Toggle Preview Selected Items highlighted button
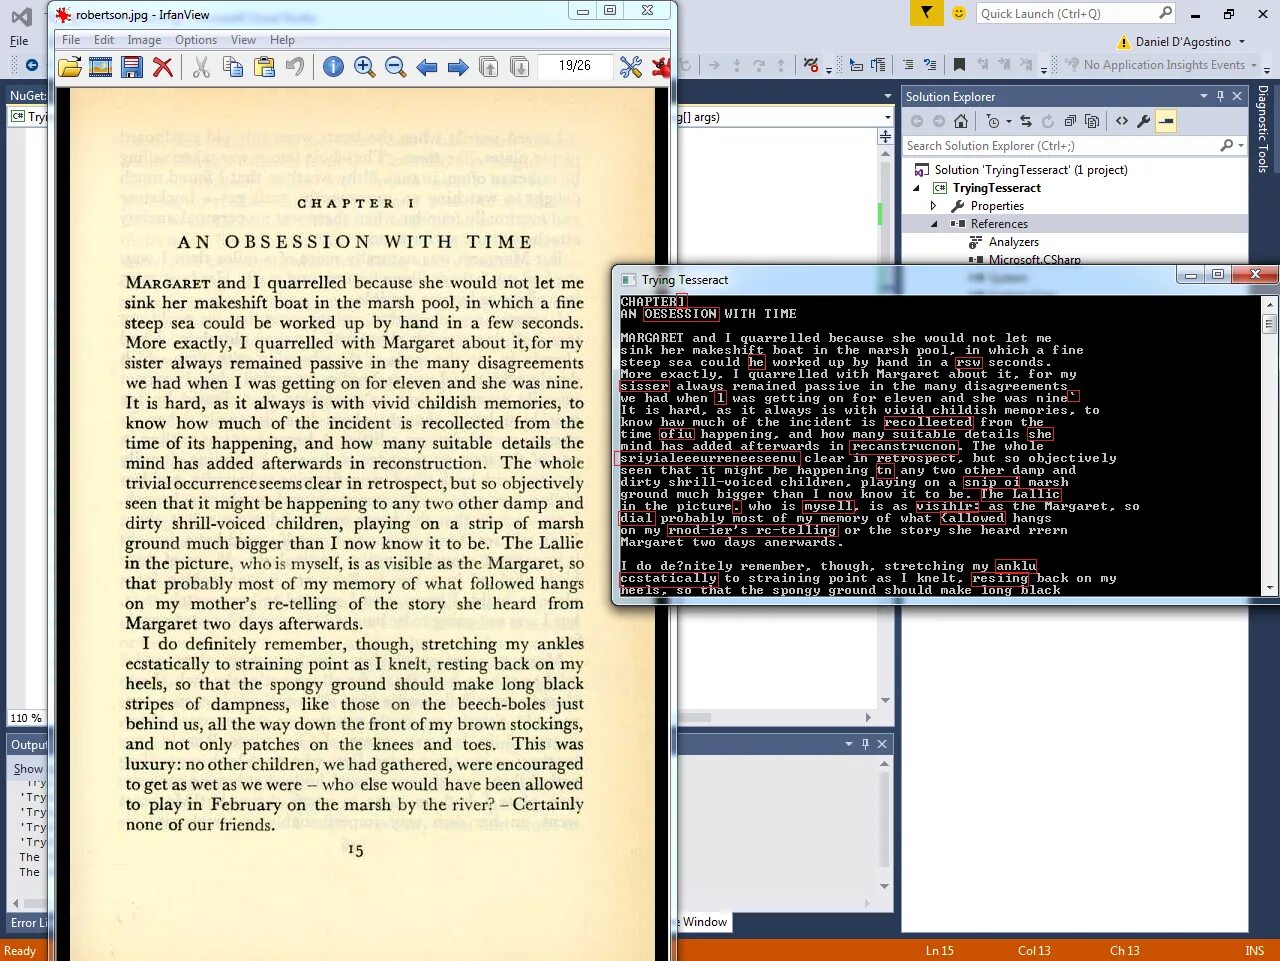This screenshot has width=1280, height=961. point(1166,121)
